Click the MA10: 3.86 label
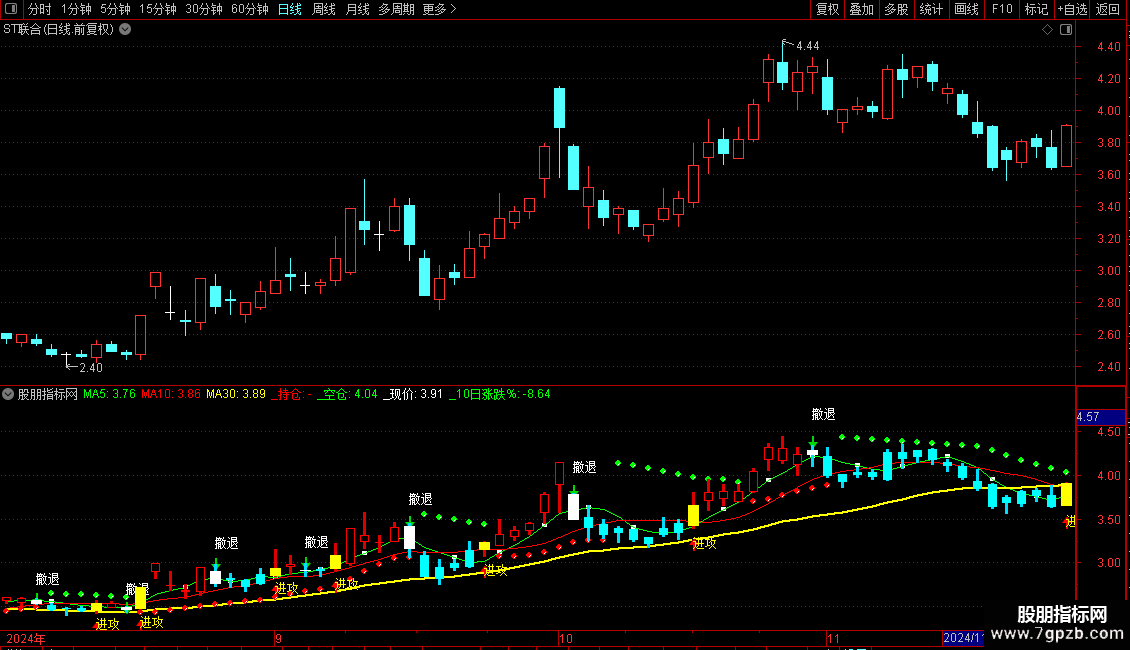Viewport: 1130px width, 650px height. (171, 394)
